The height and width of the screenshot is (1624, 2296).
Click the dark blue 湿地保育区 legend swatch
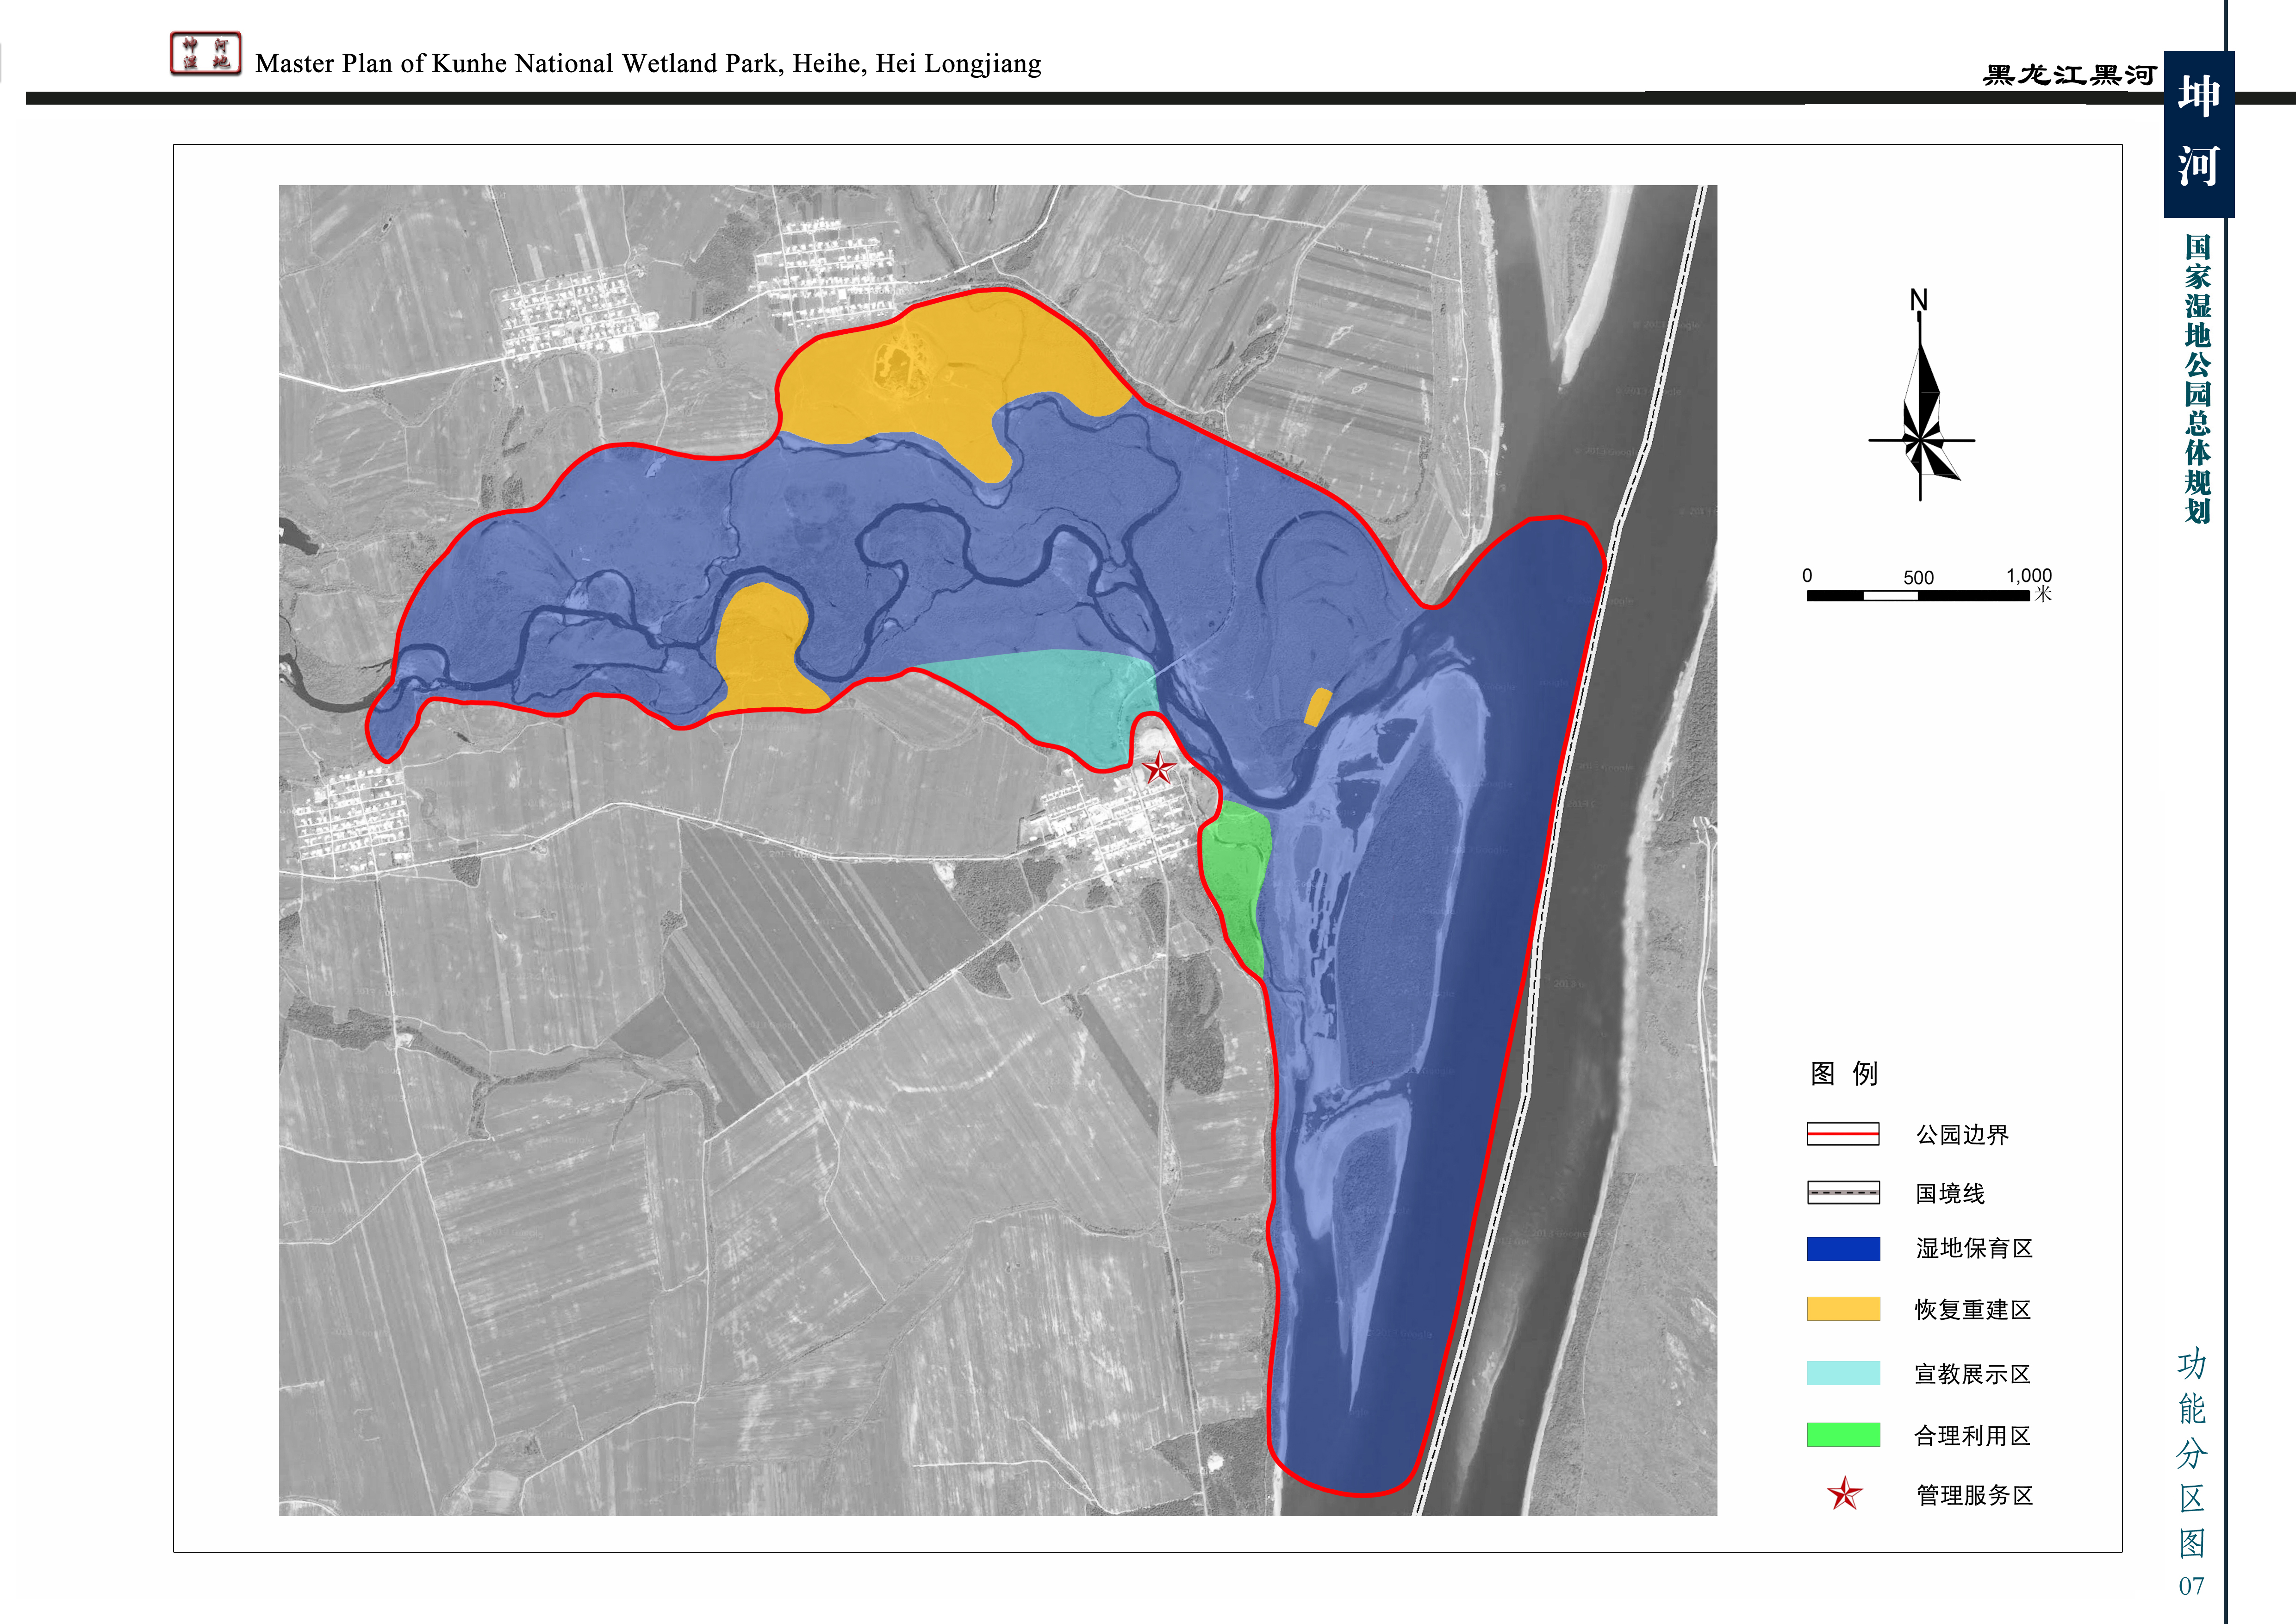click(1843, 1249)
